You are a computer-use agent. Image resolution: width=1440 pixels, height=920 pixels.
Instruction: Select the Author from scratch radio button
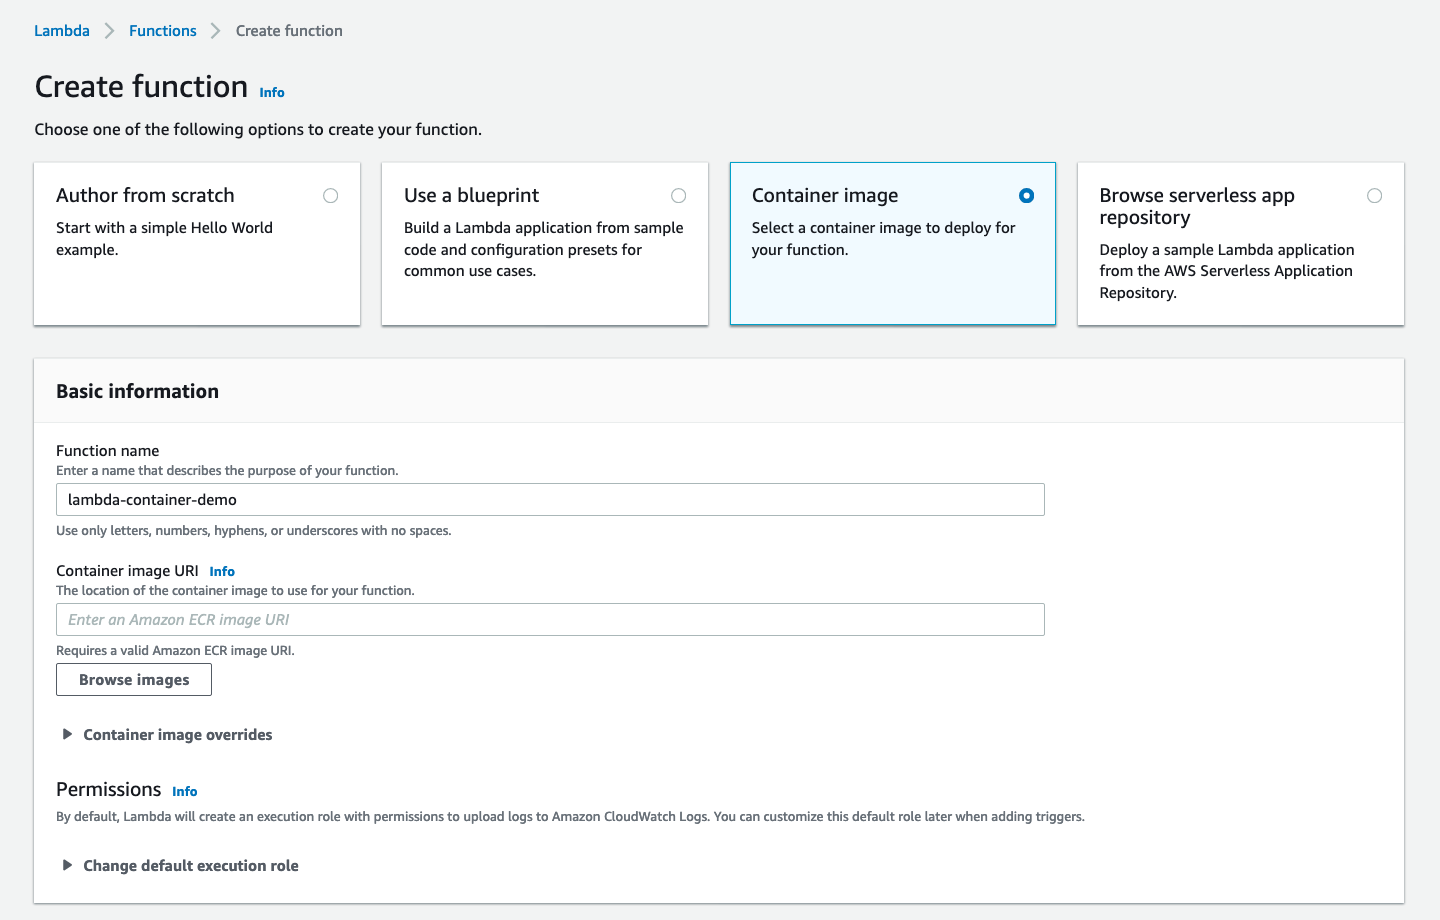coord(331,196)
